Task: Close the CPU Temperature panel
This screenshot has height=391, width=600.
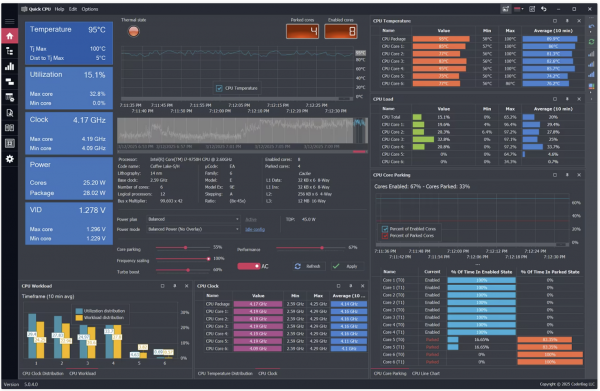Action: click(x=579, y=21)
